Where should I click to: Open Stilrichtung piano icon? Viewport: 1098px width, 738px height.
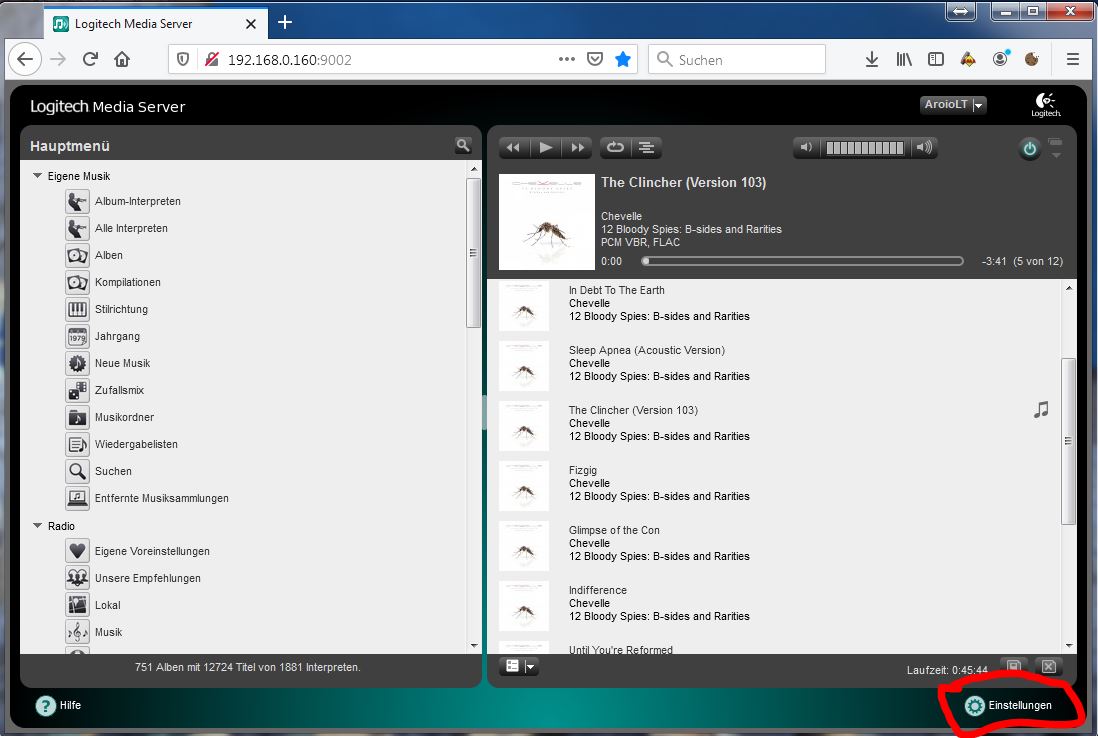point(77,309)
